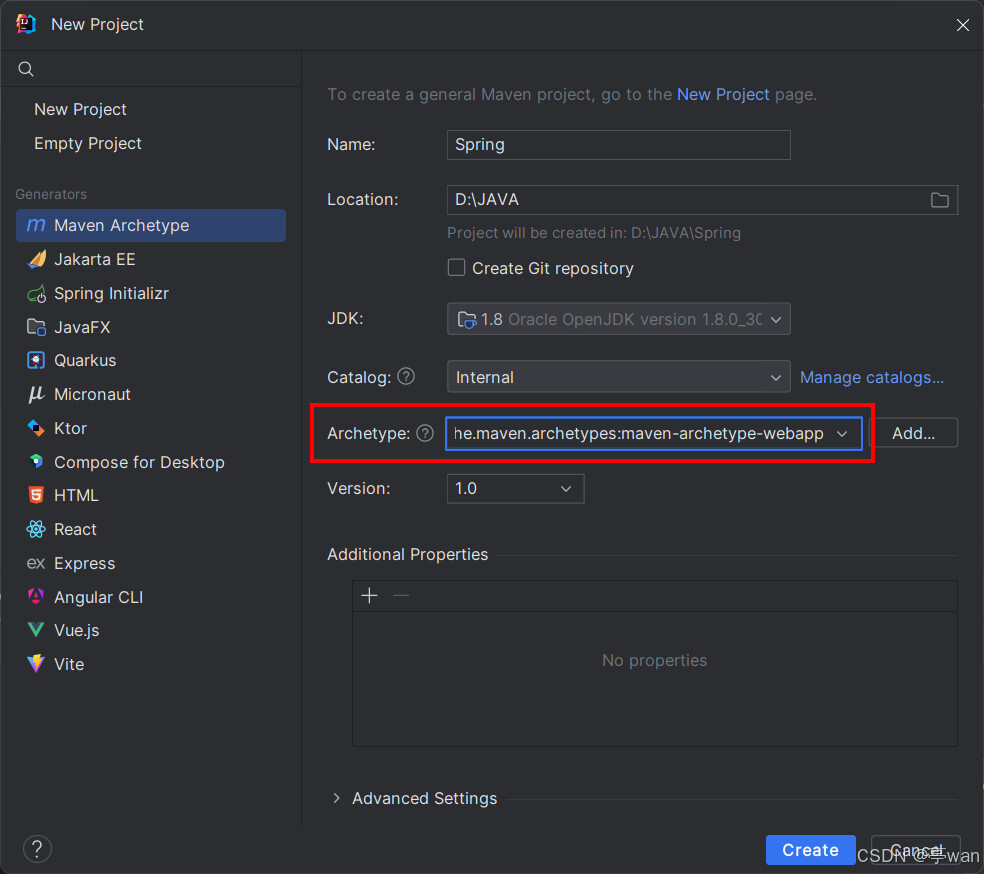The width and height of the screenshot is (984, 874).
Task: Select New Project in left list
Action: [80, 109]
